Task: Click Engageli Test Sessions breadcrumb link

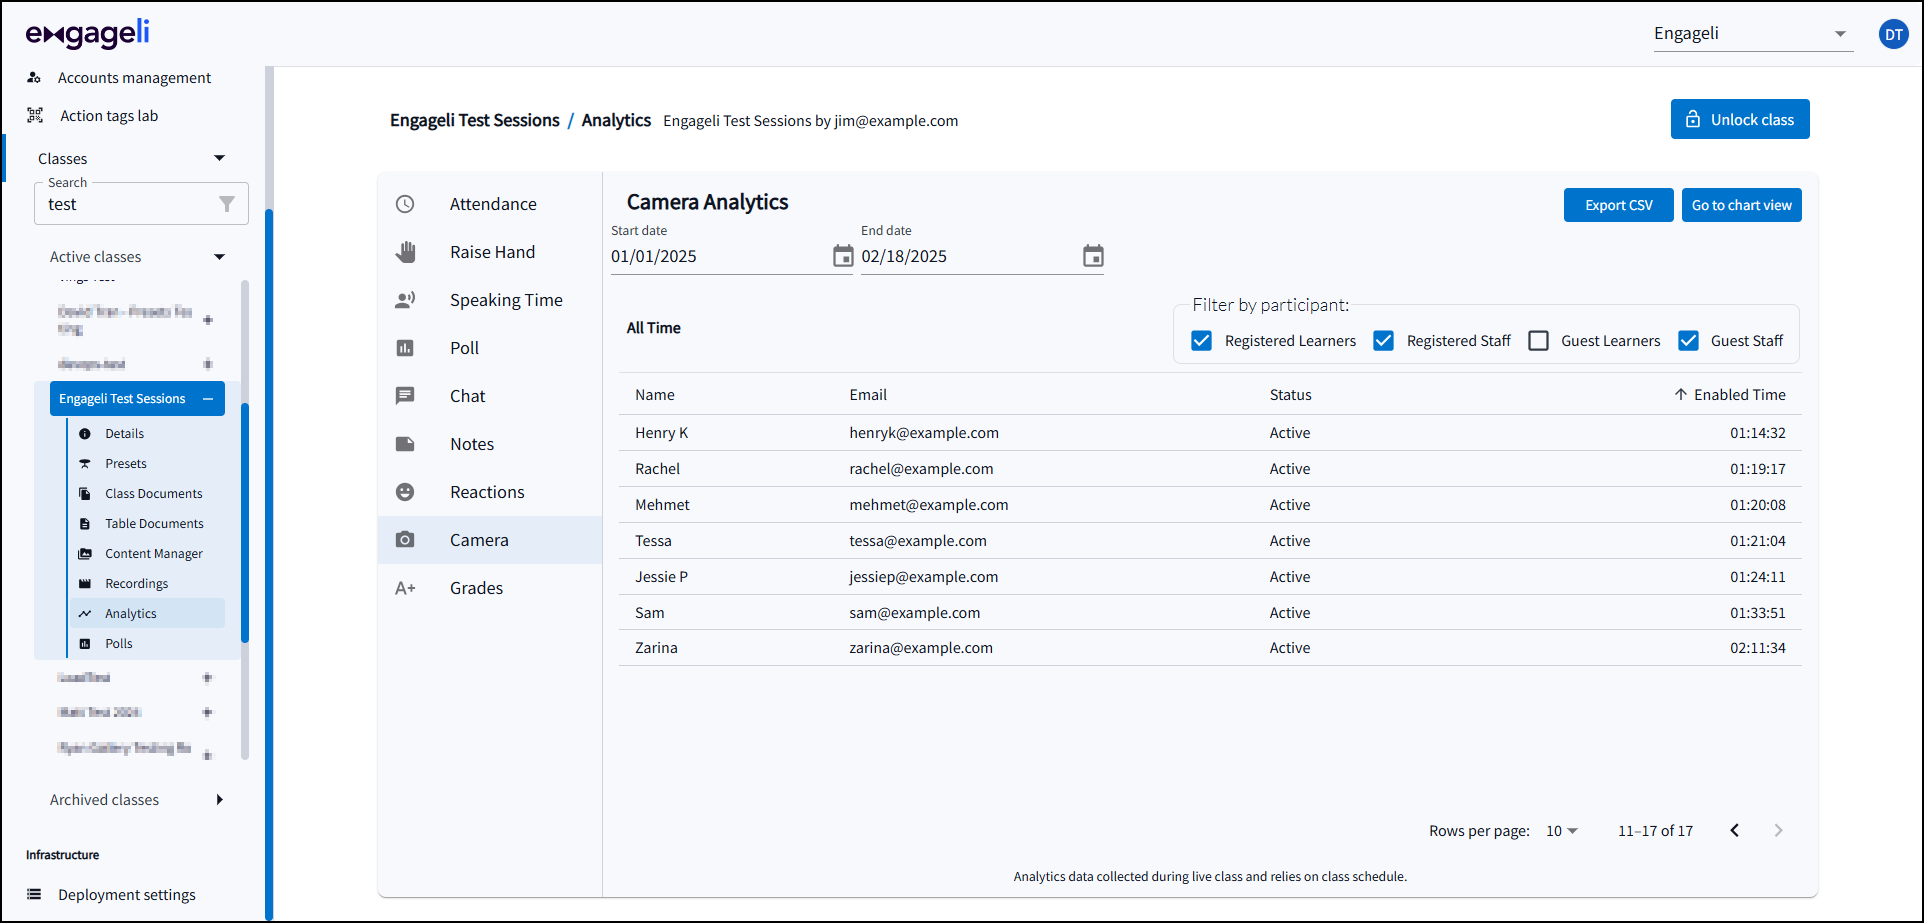Action: 475,120
